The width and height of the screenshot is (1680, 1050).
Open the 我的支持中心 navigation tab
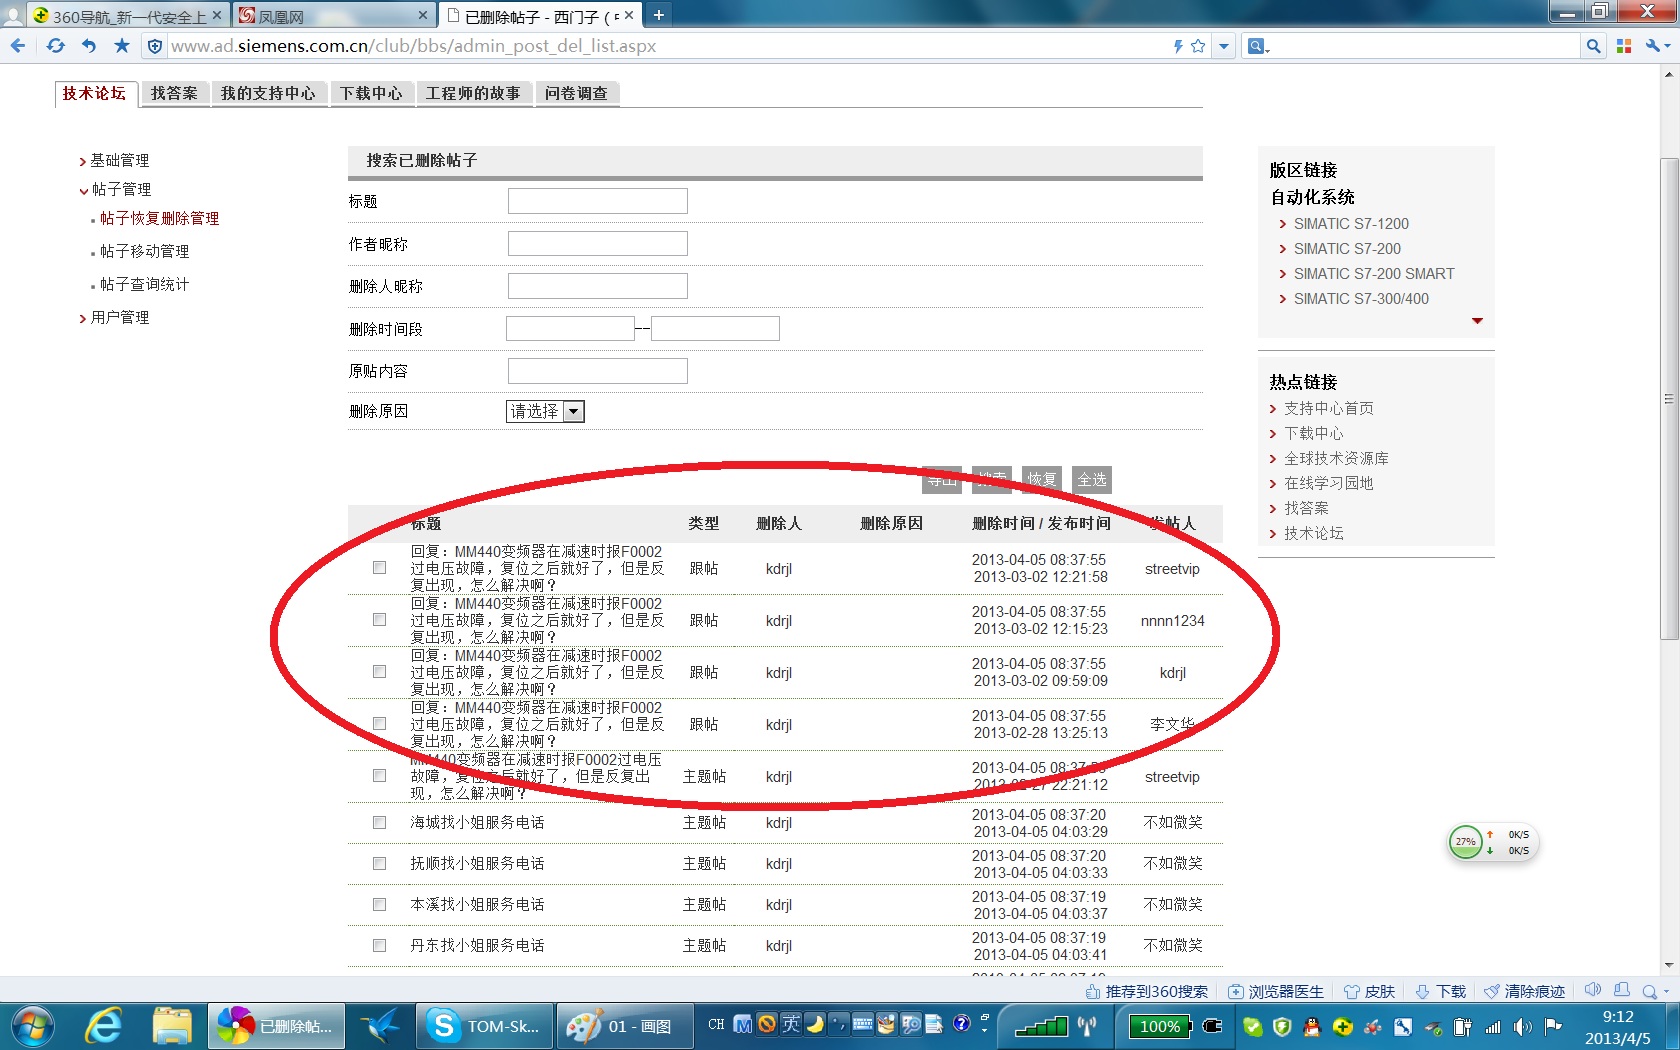pyautogui.click(x=268, y=93)
